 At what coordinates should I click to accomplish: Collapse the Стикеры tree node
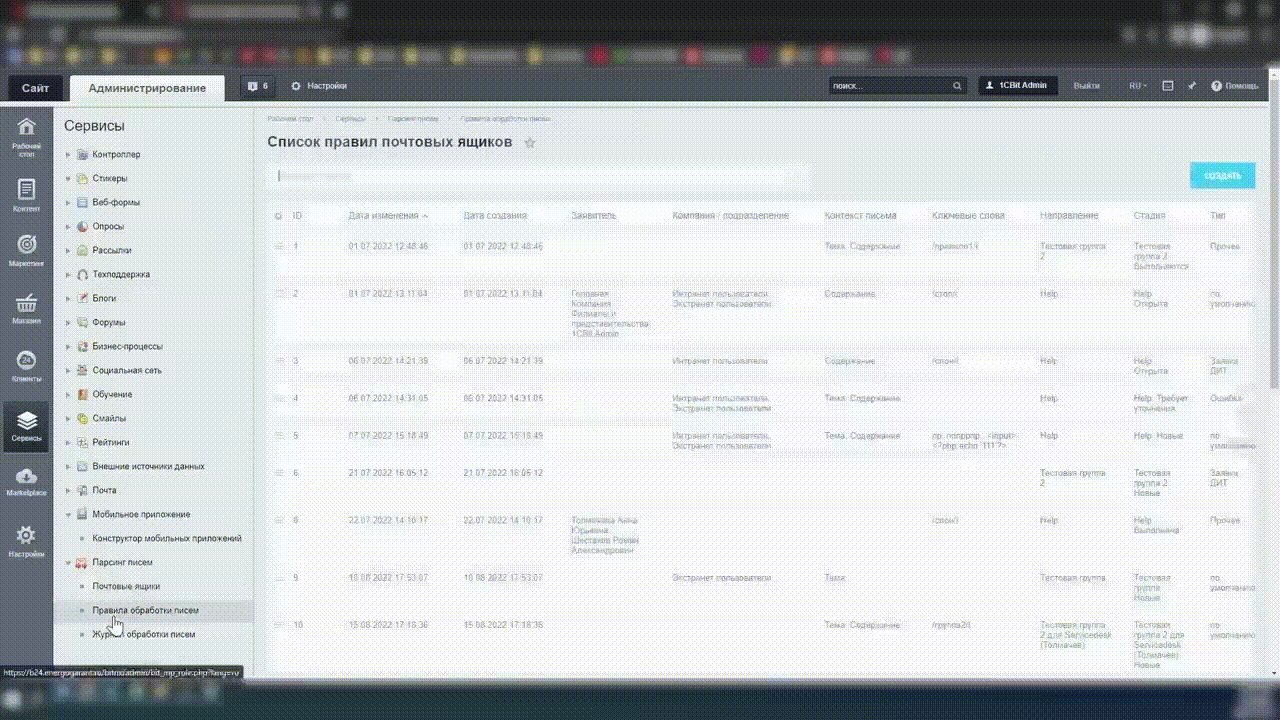pos(68,179)
